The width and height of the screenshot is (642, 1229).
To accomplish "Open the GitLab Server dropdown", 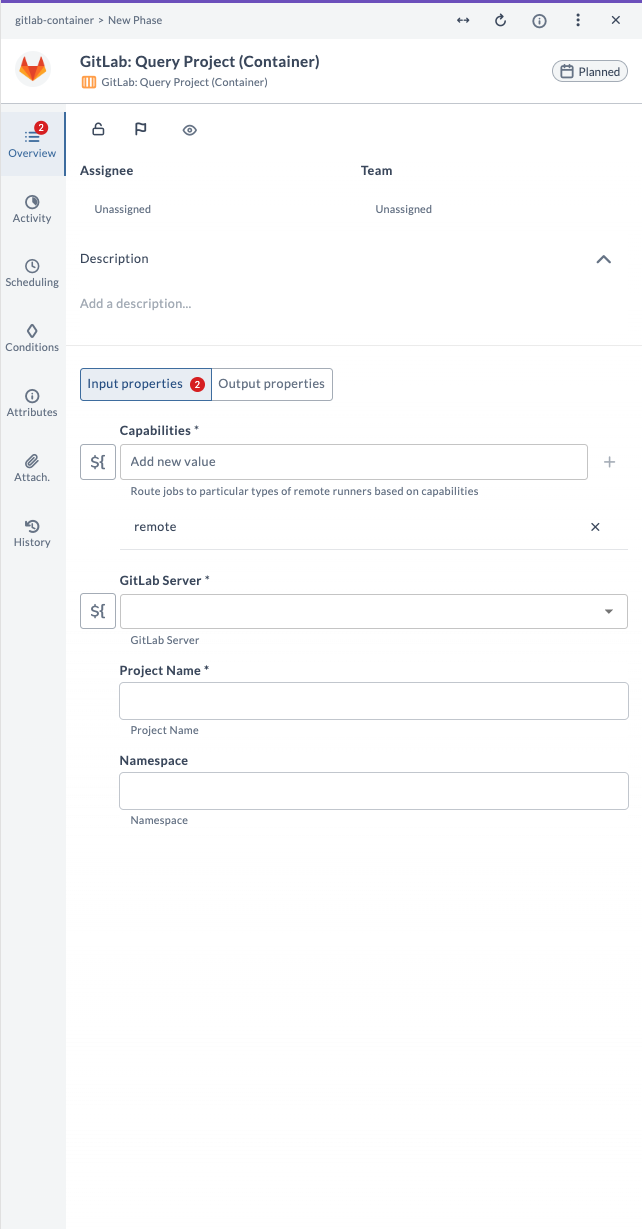I will coord(374,611).
